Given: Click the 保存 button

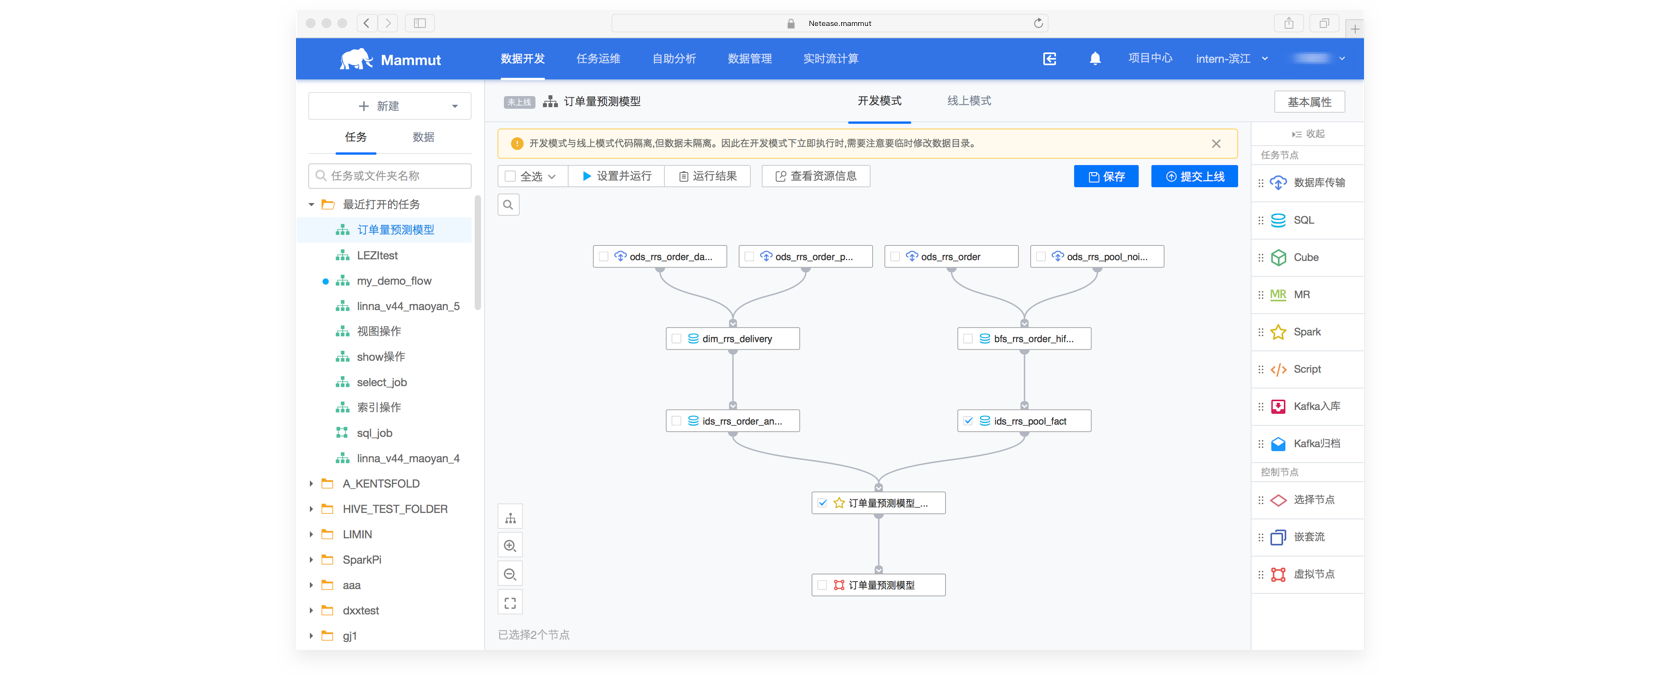Looking at the screenshot, I should tap(1106, 177).
